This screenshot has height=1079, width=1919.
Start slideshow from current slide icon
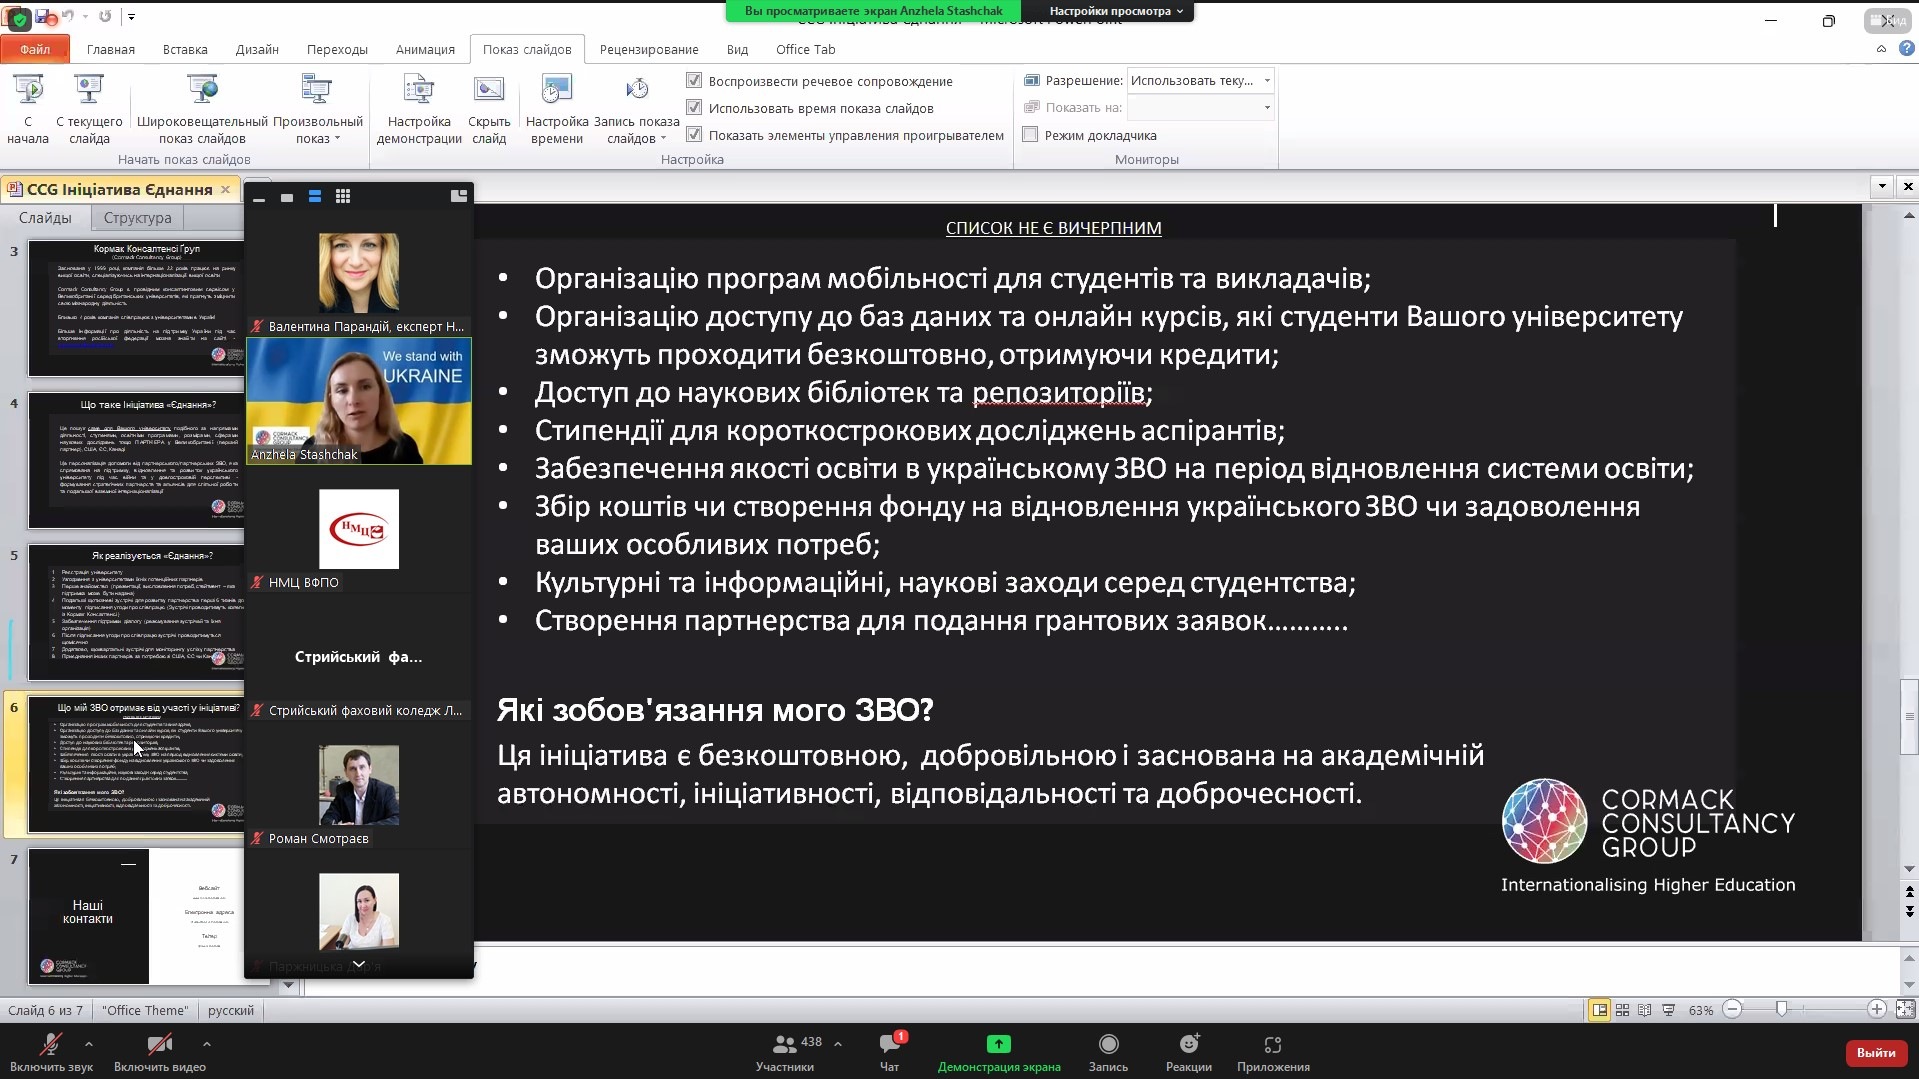(x=89, y=92)
